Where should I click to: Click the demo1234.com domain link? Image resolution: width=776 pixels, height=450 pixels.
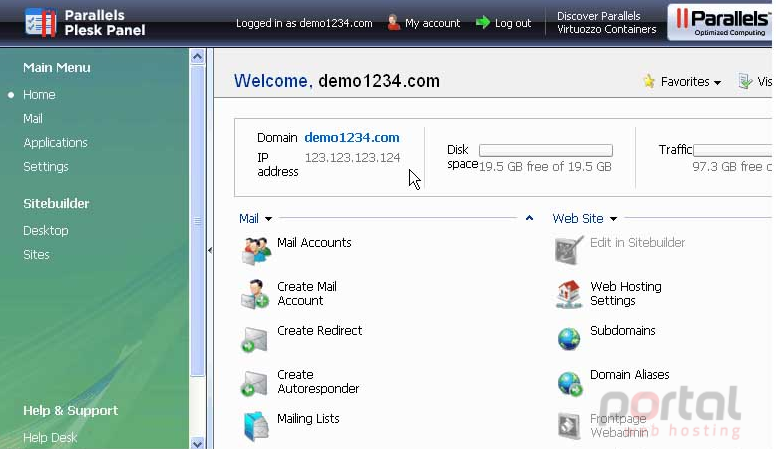point(352,138)
